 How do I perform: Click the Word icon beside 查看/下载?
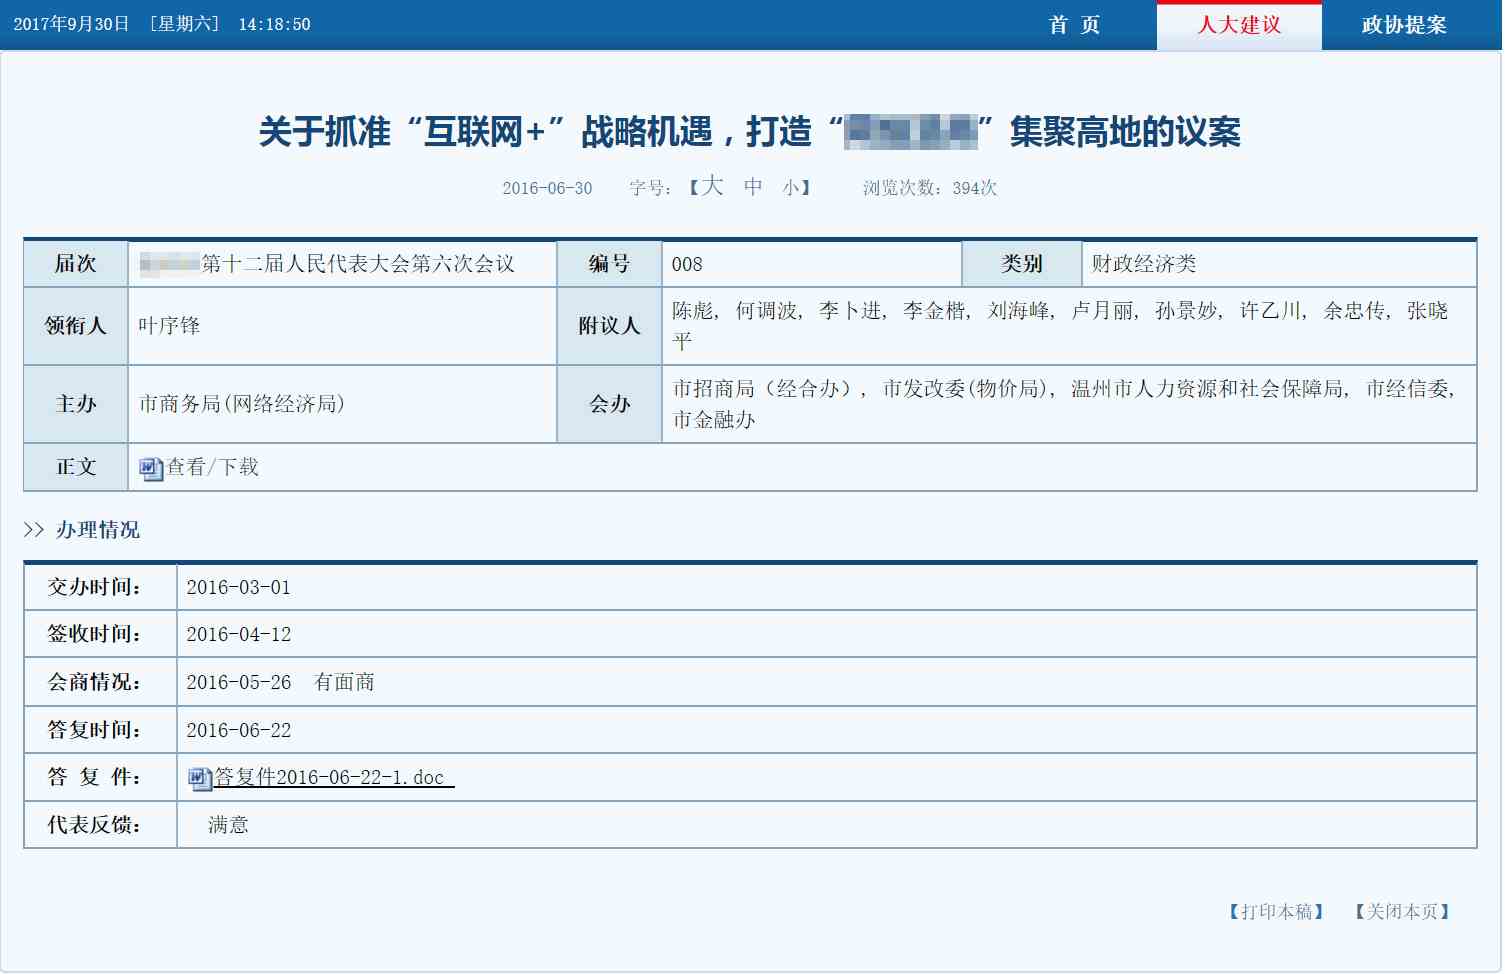(151, 468)
